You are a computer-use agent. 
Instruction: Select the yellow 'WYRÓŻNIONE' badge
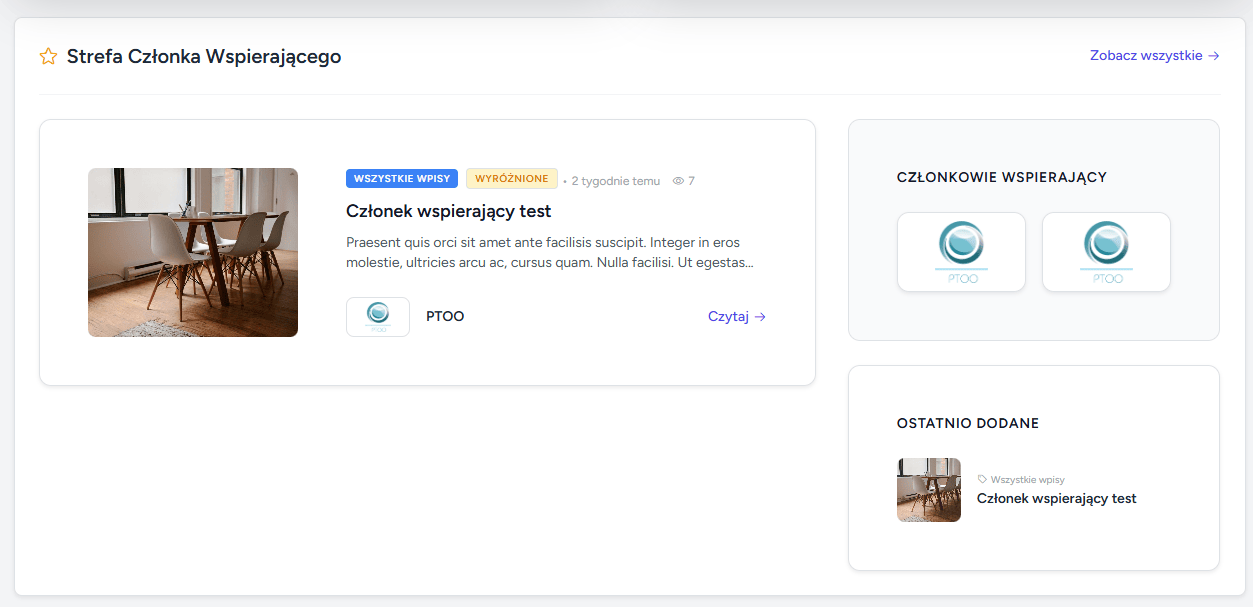tap(511, 179)
